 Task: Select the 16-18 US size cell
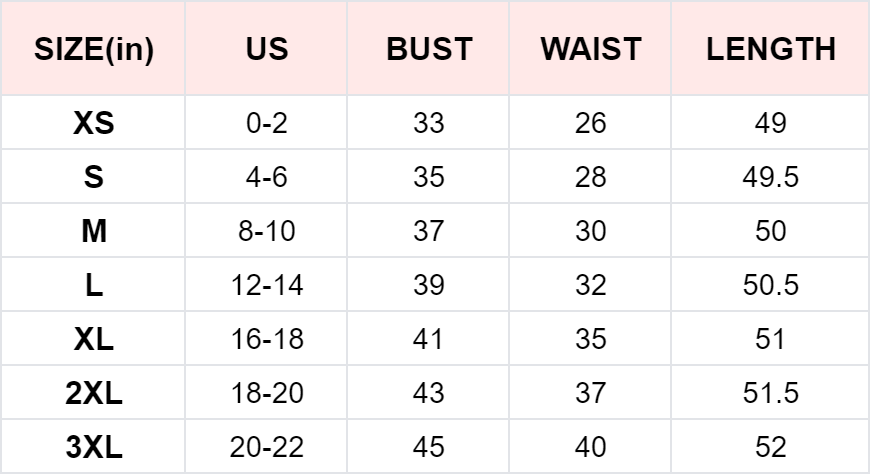[266, 340]
